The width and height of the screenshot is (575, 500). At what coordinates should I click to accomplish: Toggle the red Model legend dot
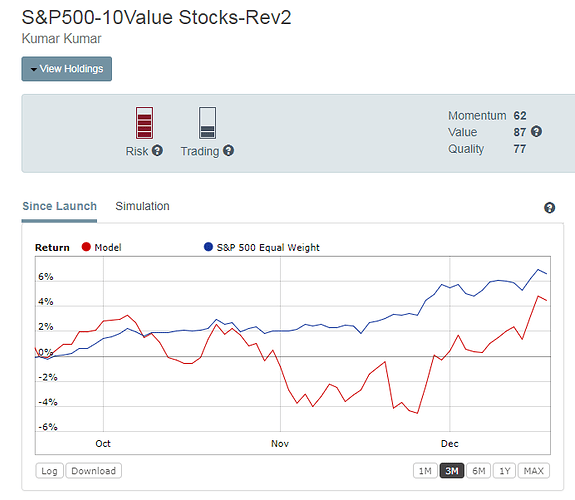click(x=86, y=247)
